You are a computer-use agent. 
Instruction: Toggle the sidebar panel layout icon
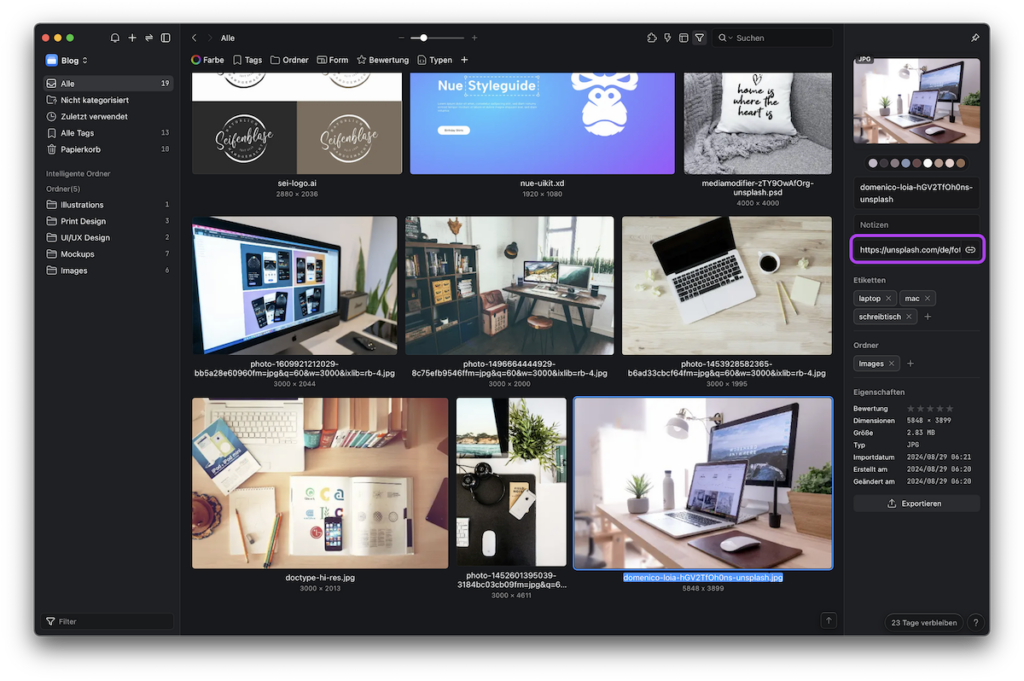pos(166,38)
